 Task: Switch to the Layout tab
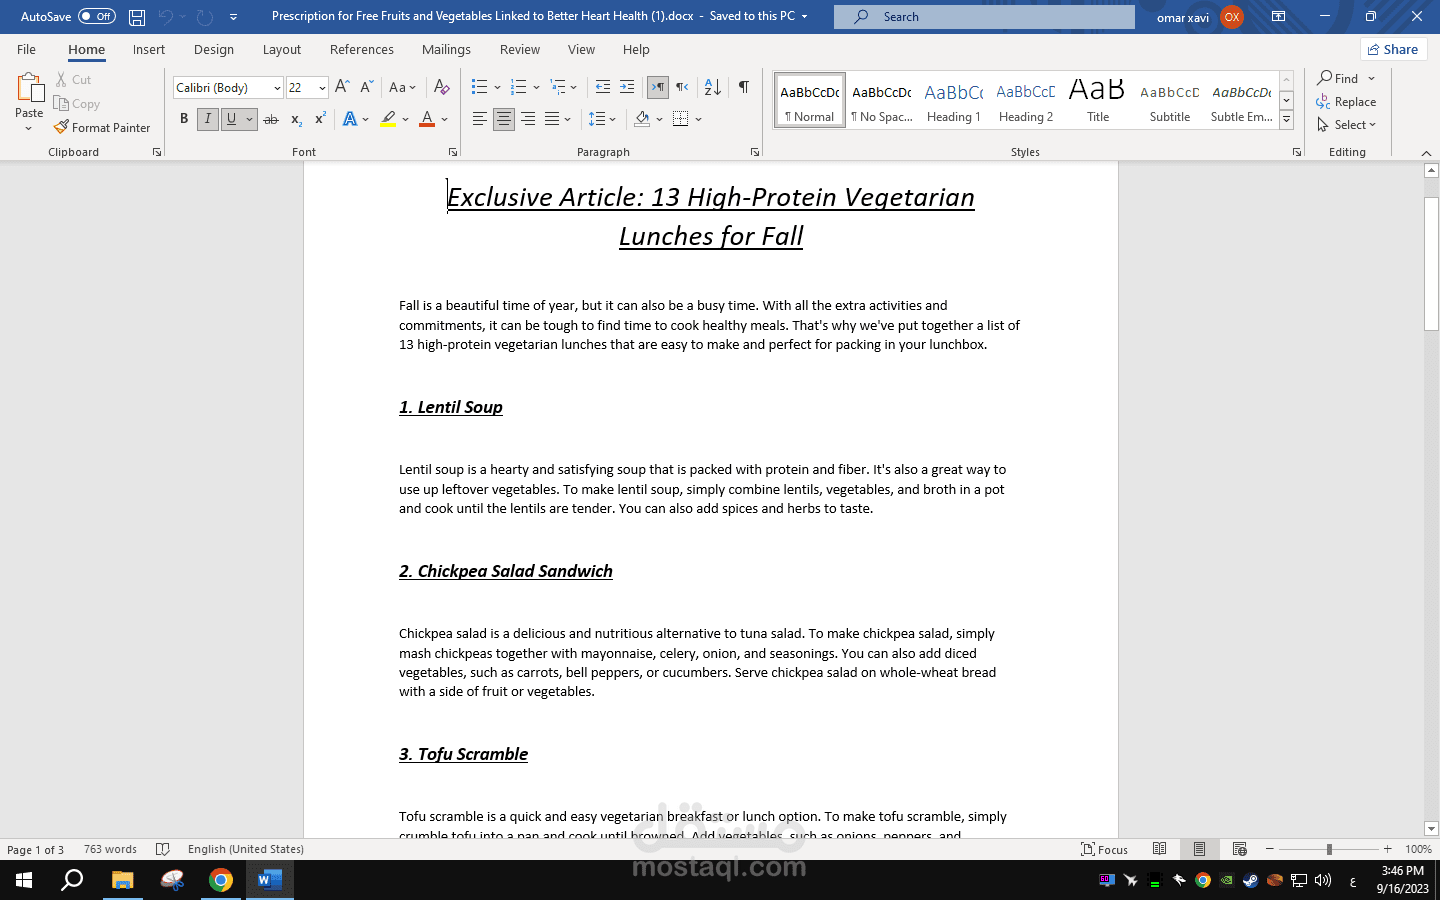(x=282, y=49)
